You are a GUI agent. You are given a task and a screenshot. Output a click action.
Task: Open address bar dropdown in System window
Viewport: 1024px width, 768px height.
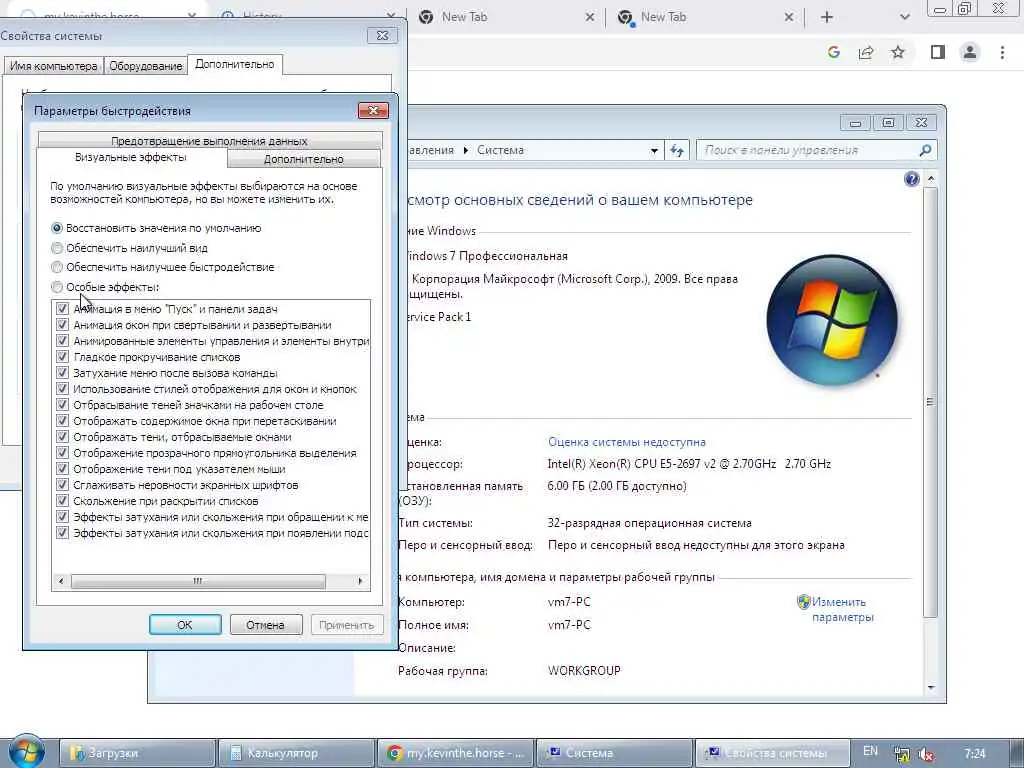click(654, 151)
